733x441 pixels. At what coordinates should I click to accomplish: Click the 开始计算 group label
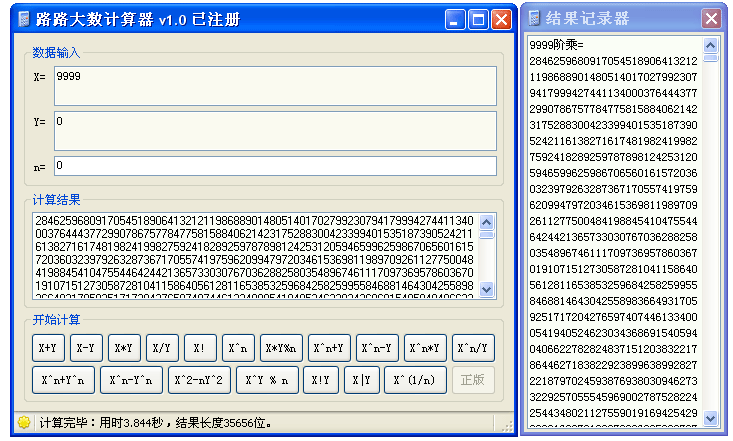click(56, 320)
